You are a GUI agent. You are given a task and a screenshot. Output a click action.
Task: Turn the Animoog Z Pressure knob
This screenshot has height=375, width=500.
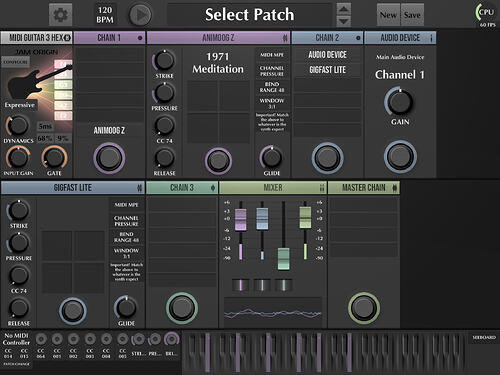coord(164,93)
